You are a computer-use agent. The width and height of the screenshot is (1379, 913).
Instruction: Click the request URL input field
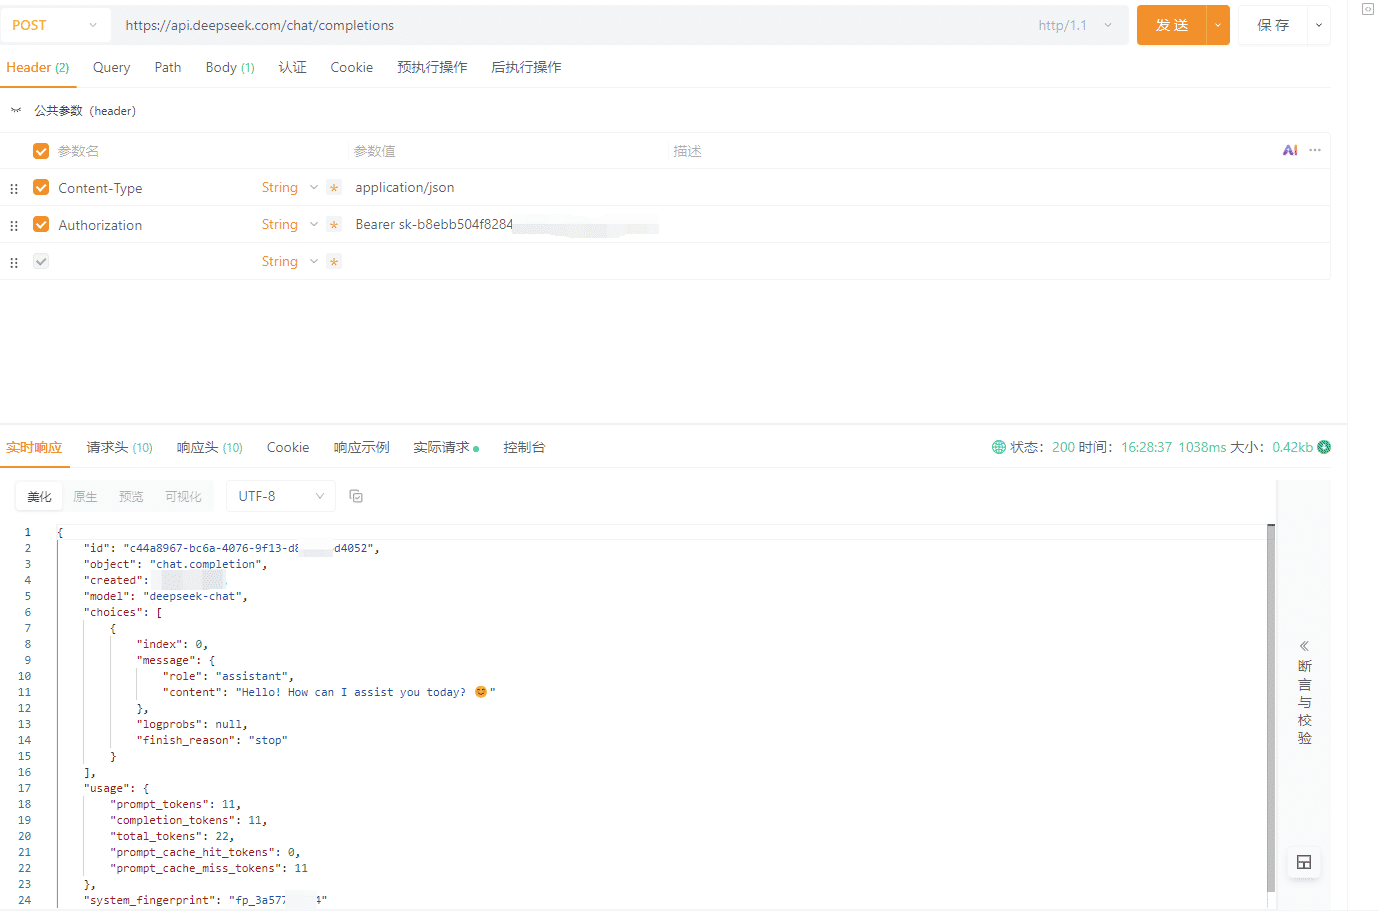pos(570,25)
